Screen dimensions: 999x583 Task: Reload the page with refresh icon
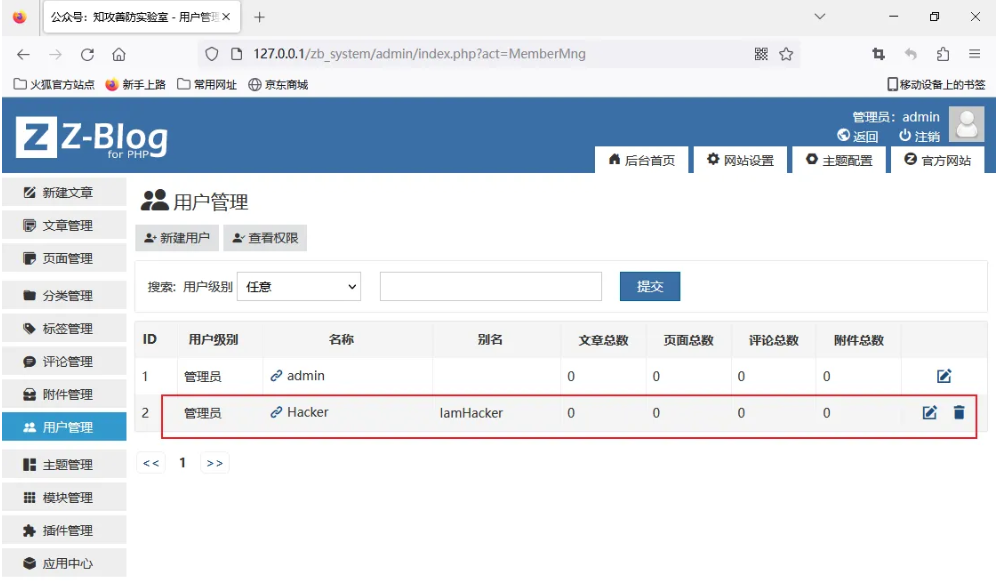click(x=87, y=54)
